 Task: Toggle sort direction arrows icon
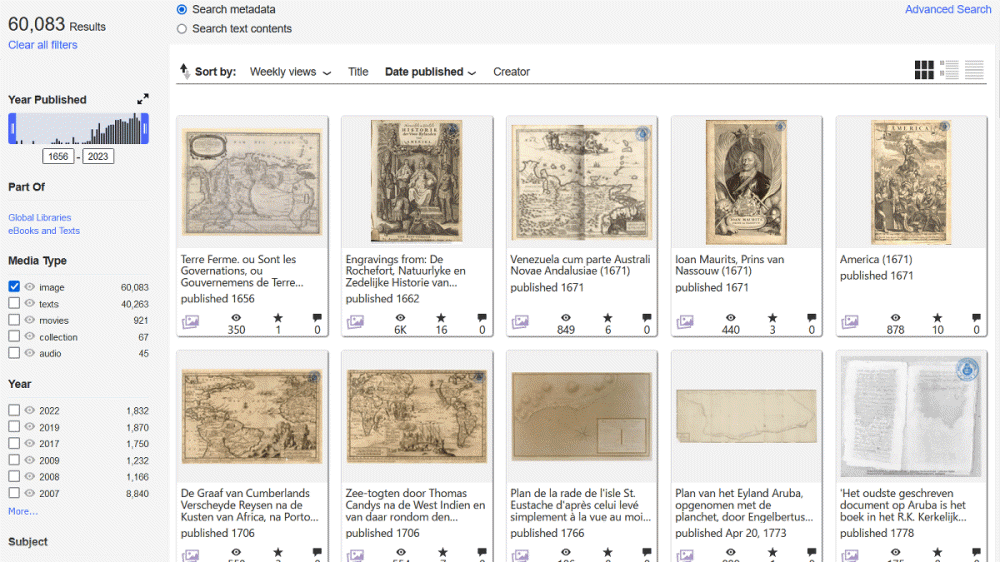184,71
